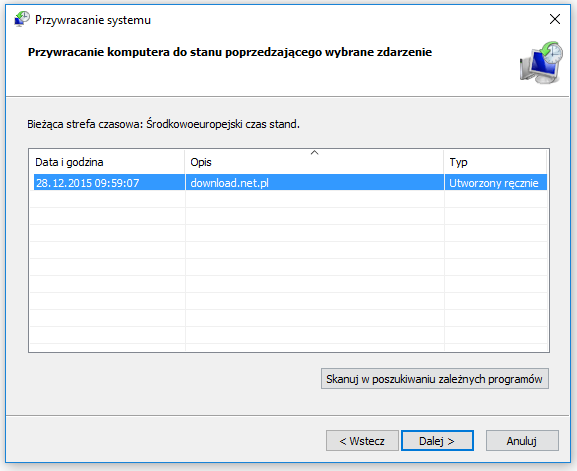
Task: Click column divider between Opis and Typ
Action: 444,162
